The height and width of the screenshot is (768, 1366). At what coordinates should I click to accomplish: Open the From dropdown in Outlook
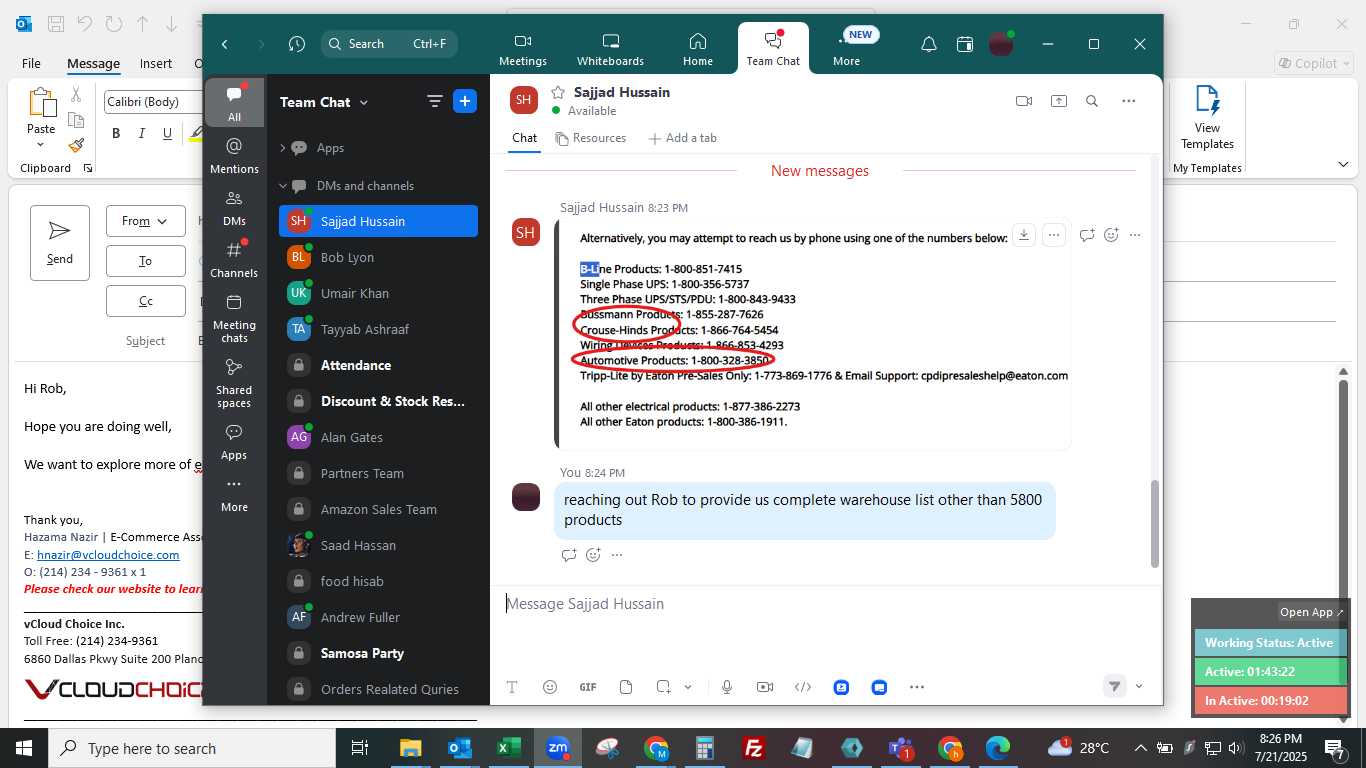coord(145,221)
